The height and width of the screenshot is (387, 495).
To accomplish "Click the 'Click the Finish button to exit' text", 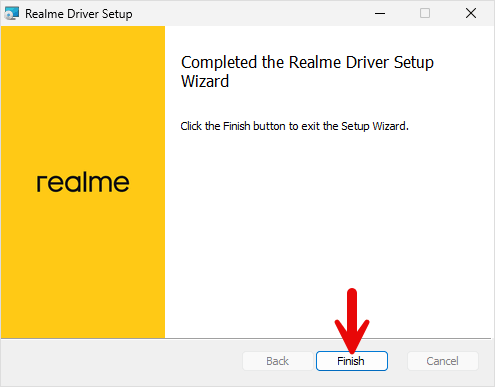I will coord(295,126).
